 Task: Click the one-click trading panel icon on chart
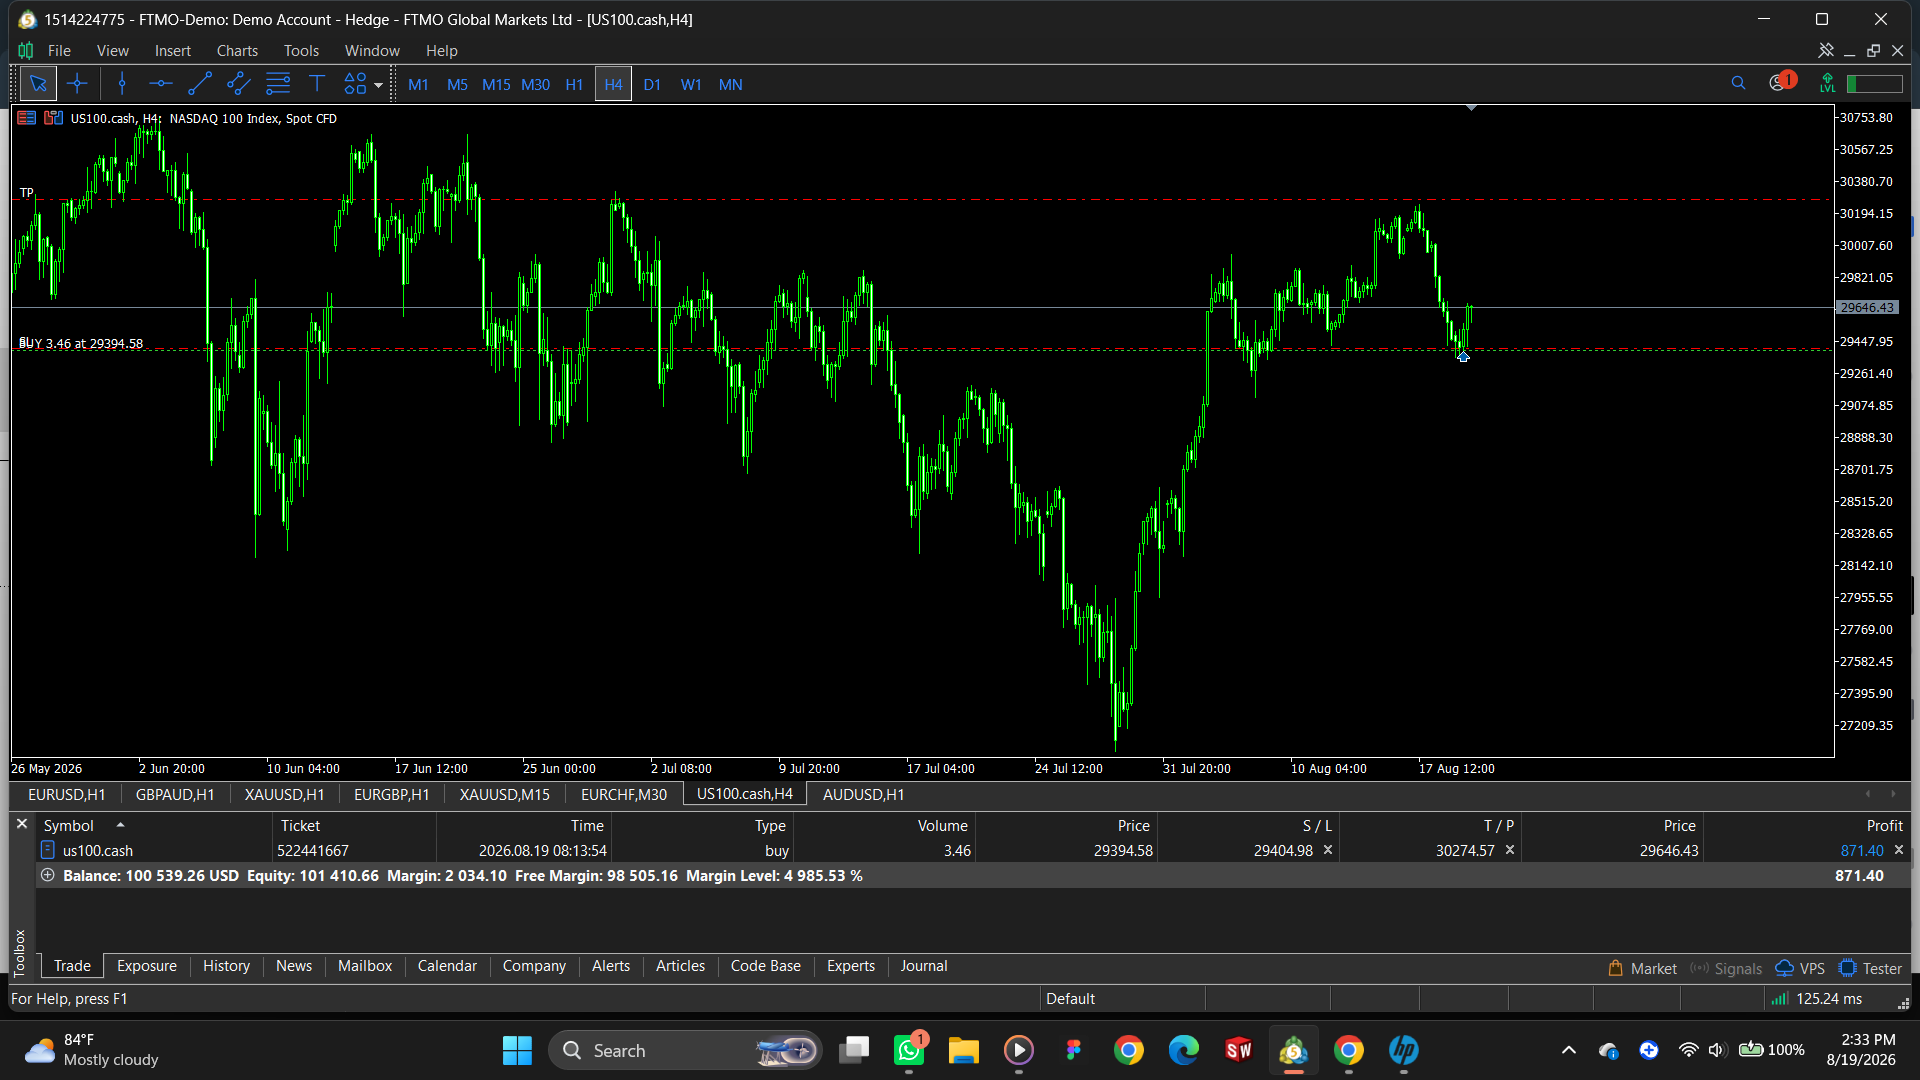point(27,118)
